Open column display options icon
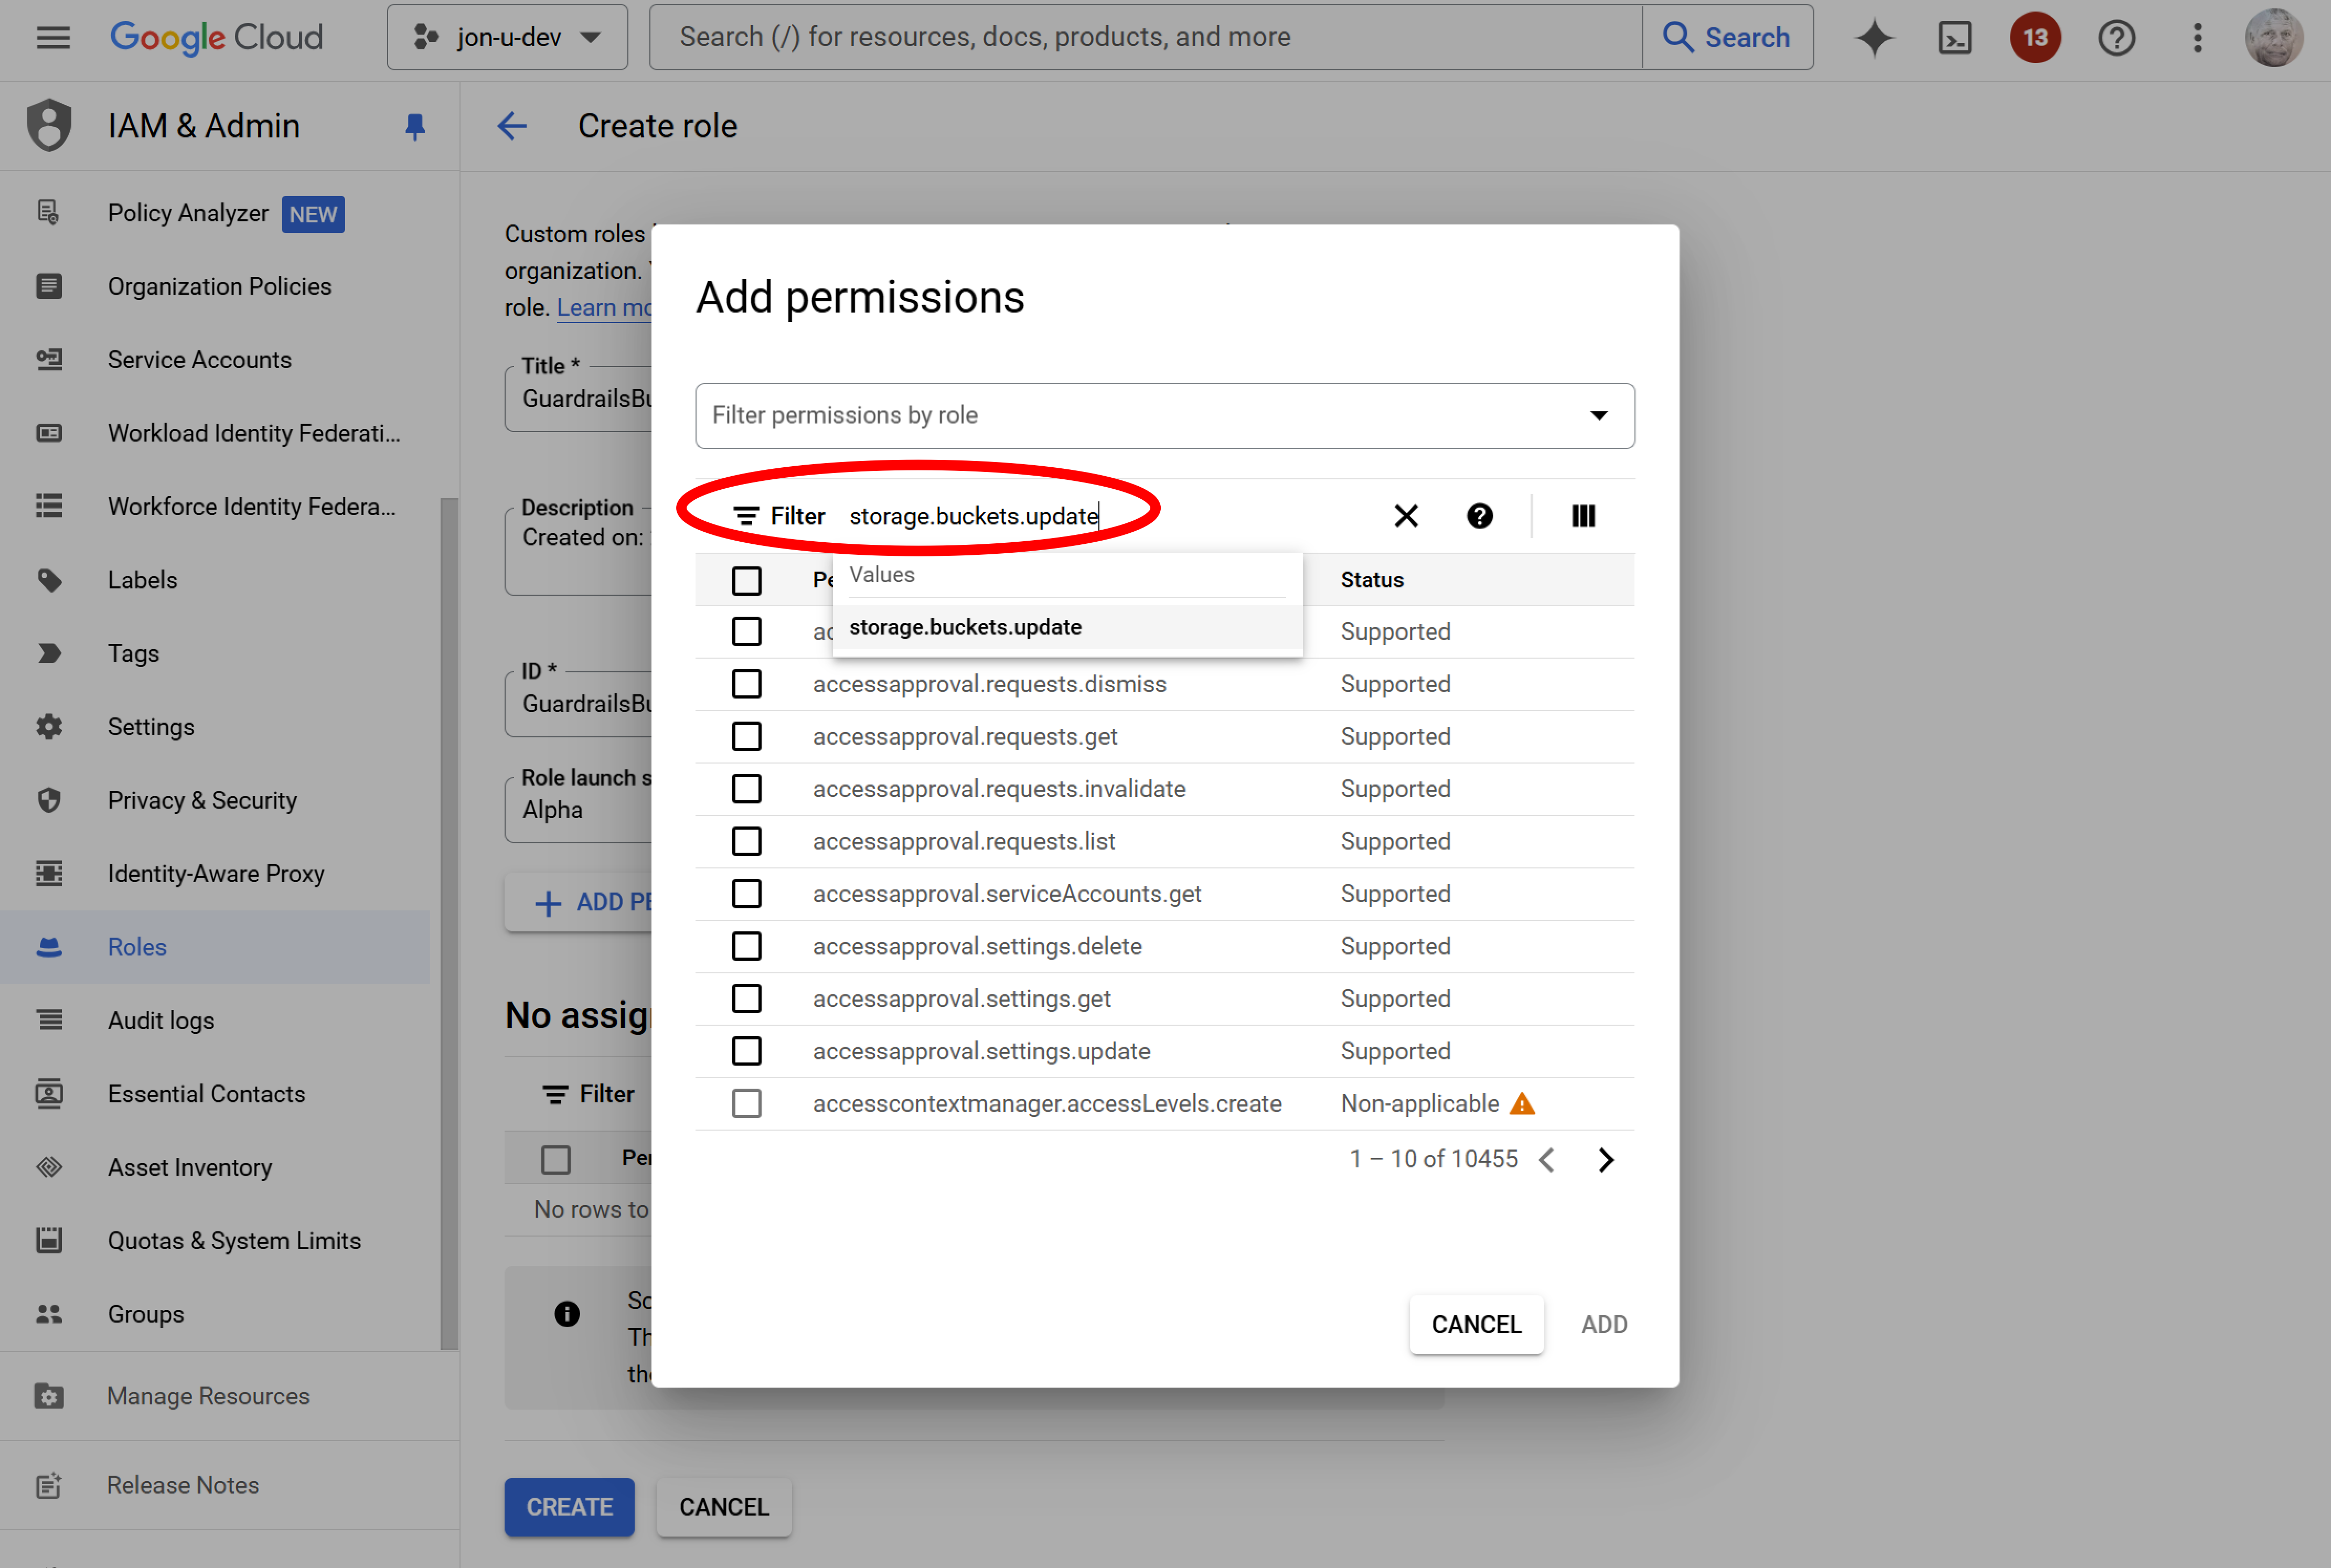Screen dimensions: 2331x1568 [1582, 516]
